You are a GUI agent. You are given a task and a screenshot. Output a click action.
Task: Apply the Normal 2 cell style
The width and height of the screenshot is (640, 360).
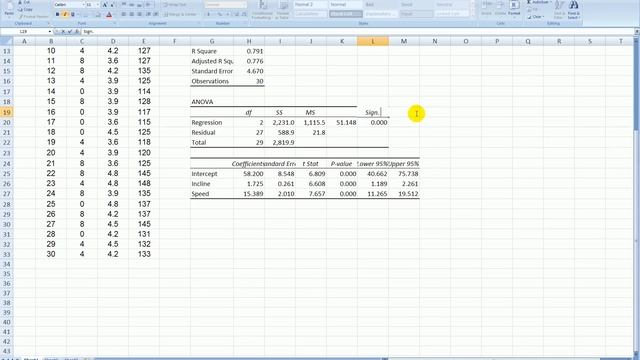click(310, 4)
